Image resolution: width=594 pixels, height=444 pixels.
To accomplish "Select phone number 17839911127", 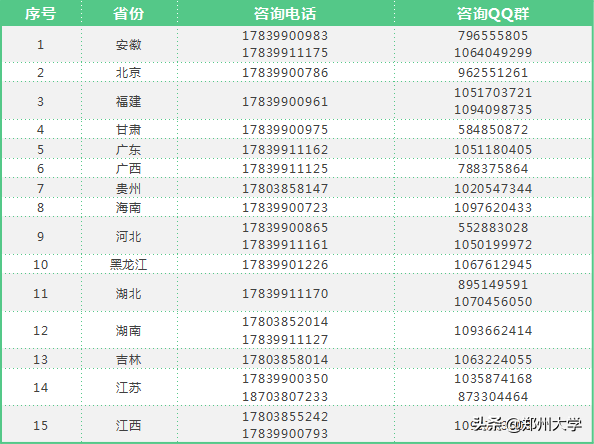I will [285, 340].
